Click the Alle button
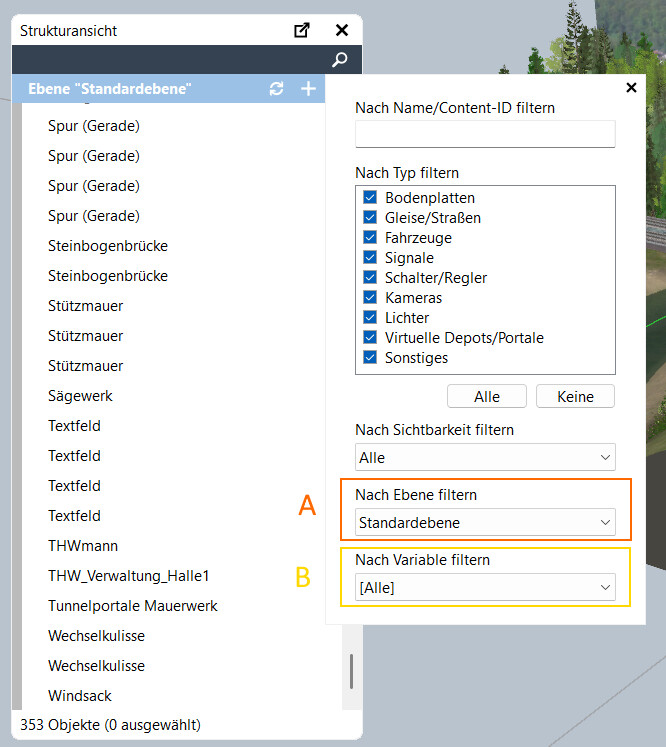The image size is (666, 747). point(487,396)
